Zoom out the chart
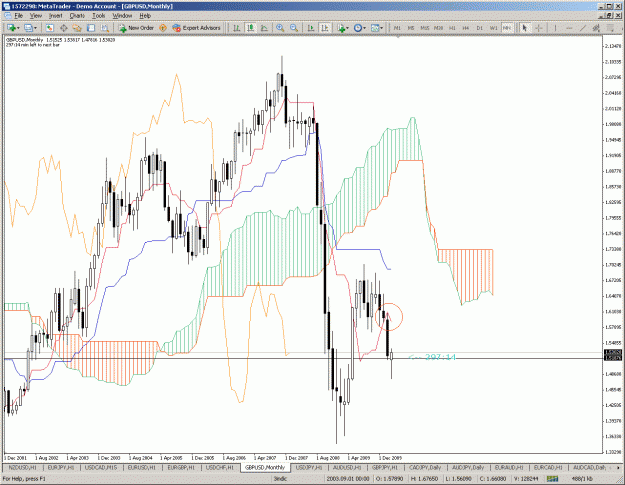Screen dimensions: 625x485 pos(294,28)
